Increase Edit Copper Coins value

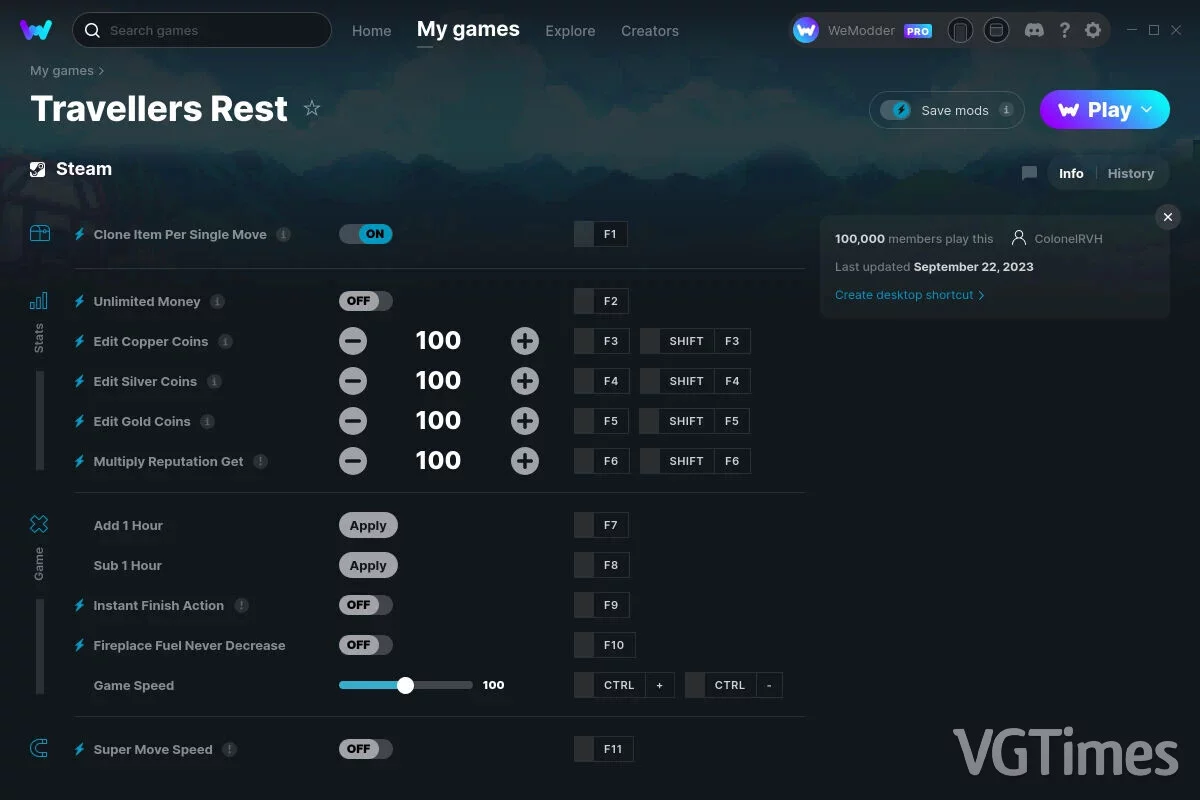525,341
